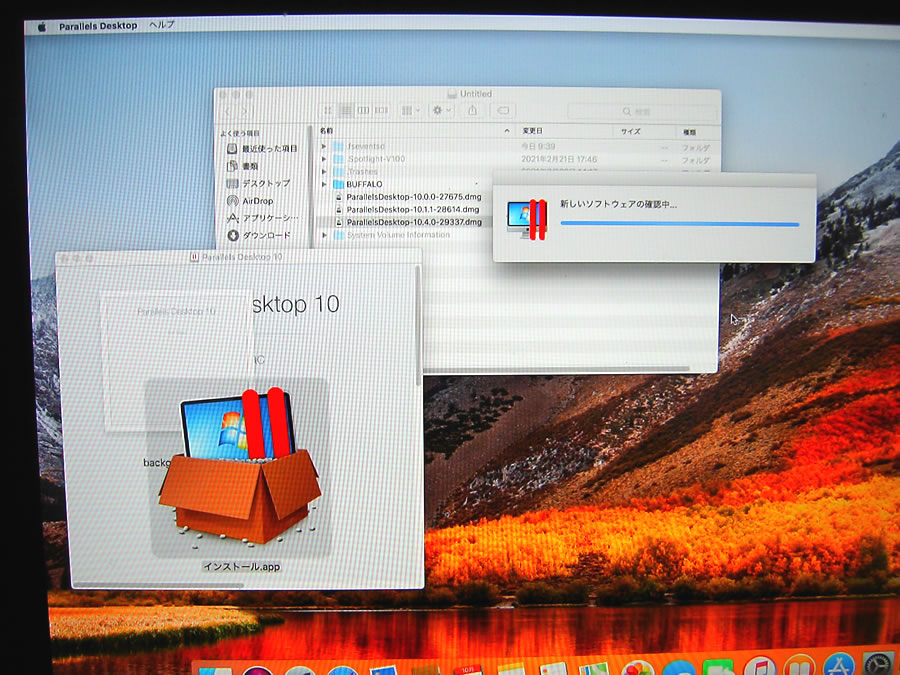Open the Finder action gear dropdown

coord(440,110)
